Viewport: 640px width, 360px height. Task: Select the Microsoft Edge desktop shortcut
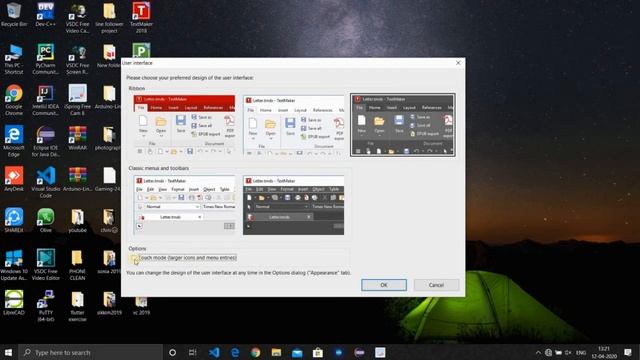click(14, 141)
